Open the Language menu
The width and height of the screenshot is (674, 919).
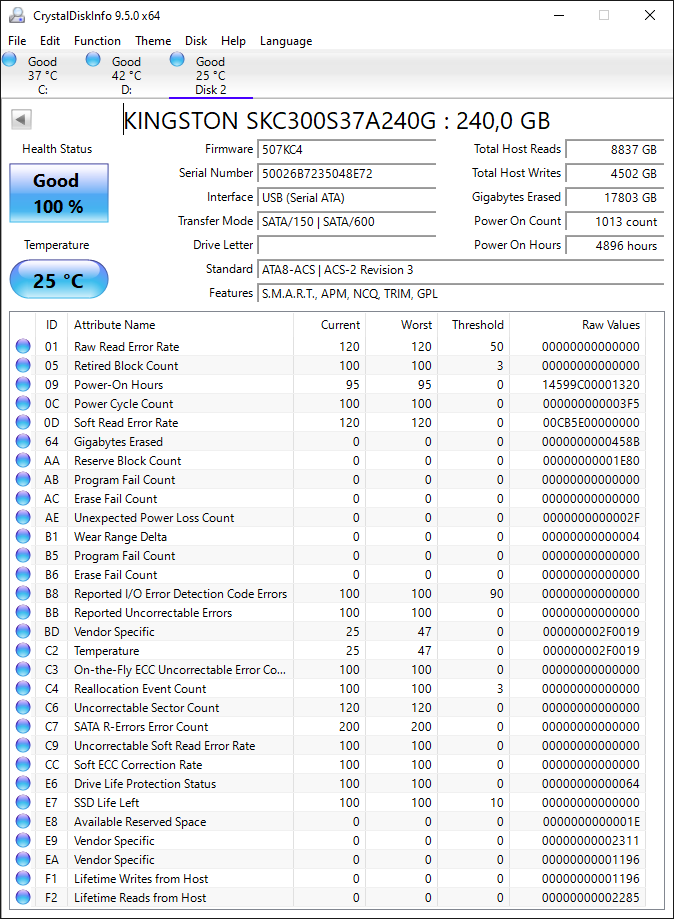286,41
